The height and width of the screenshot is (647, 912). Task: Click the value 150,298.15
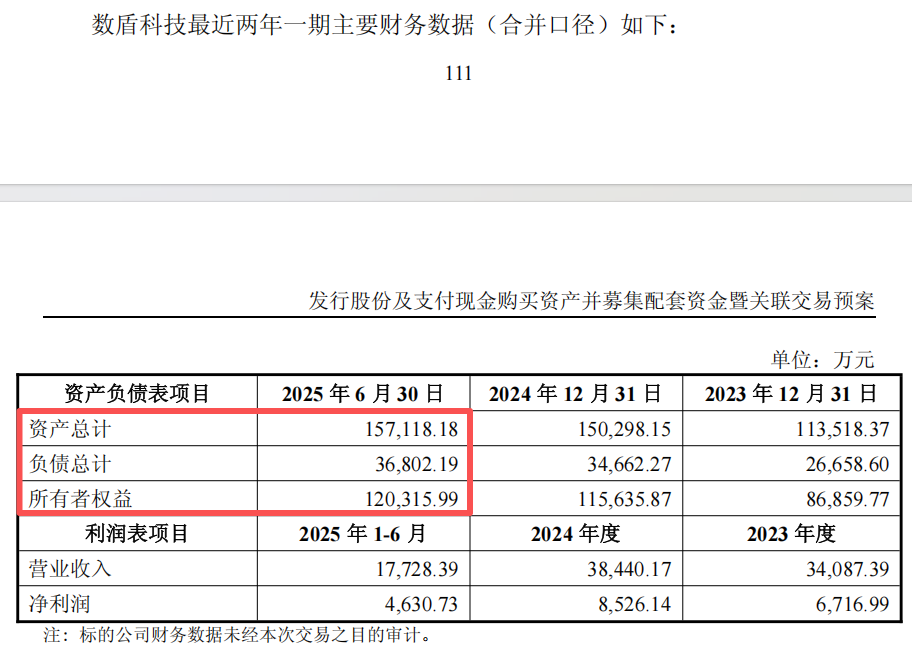(624, 429)
